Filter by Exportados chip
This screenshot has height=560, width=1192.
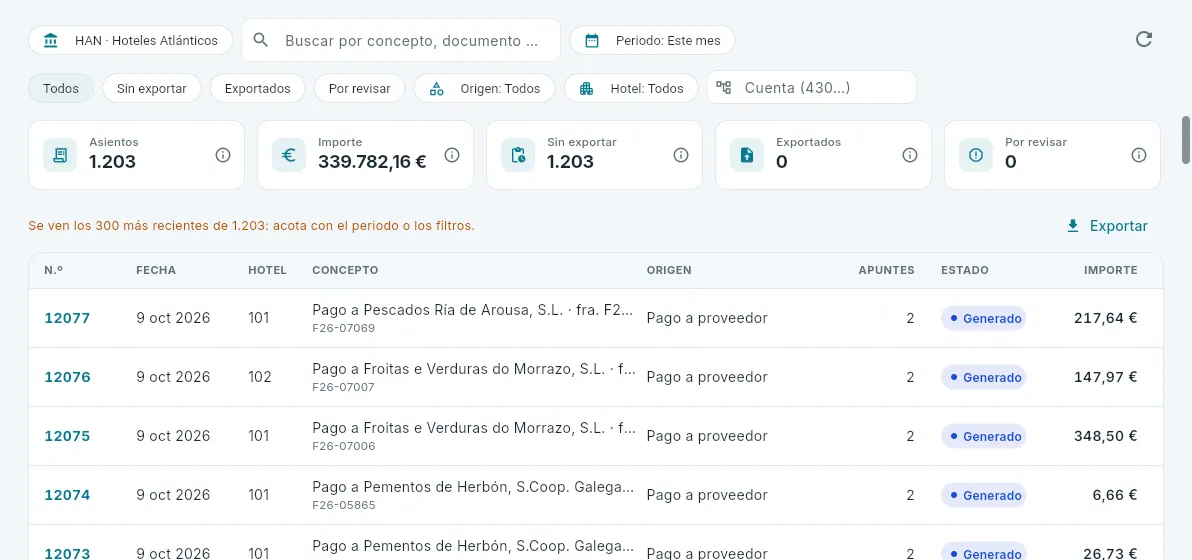coord(258,88)
